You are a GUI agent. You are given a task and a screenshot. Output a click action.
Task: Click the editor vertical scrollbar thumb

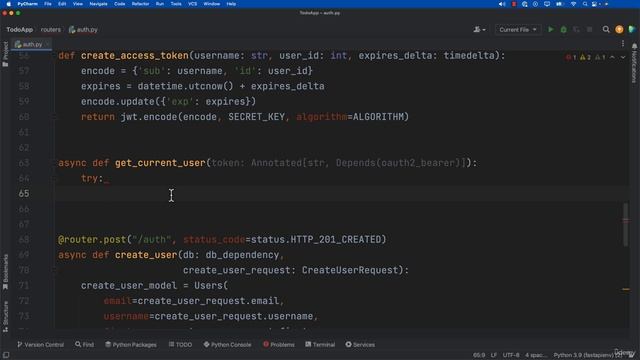pos(625,224)
